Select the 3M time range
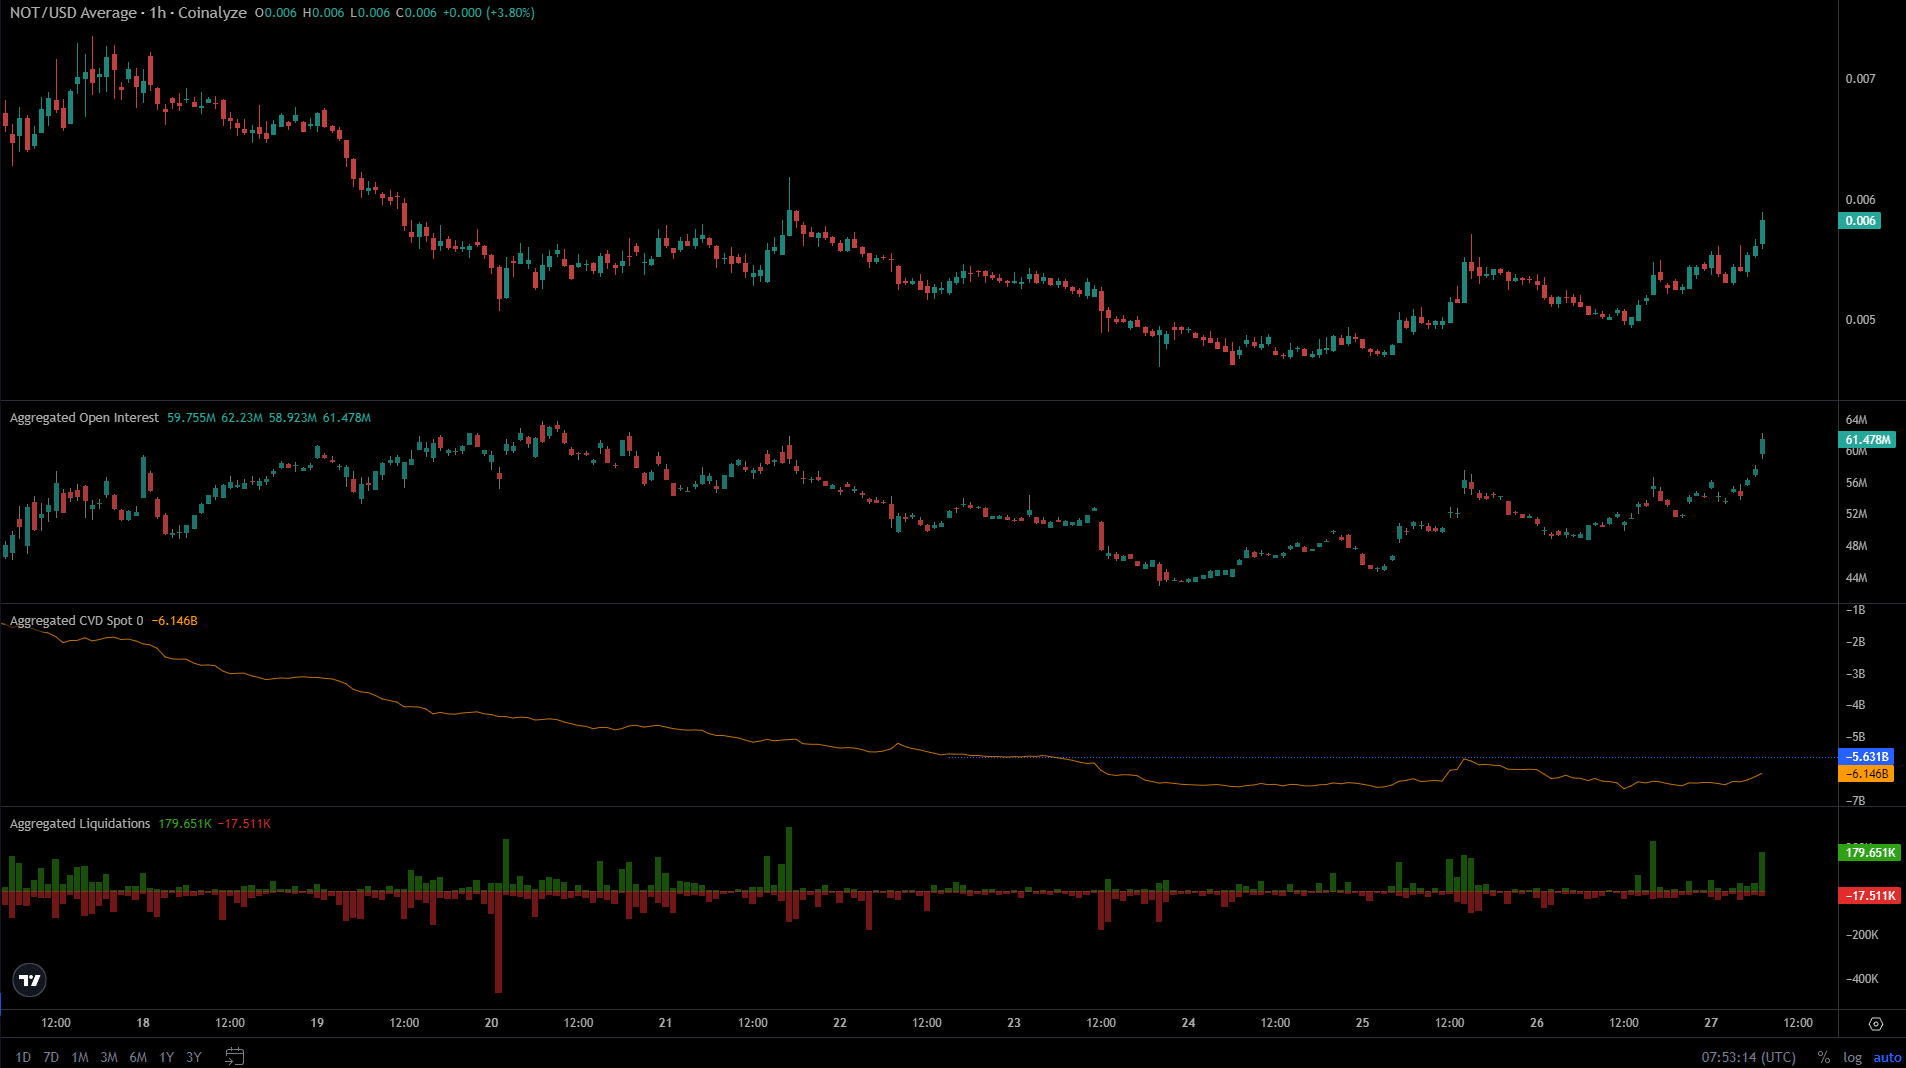 (x=109, y=1057)
